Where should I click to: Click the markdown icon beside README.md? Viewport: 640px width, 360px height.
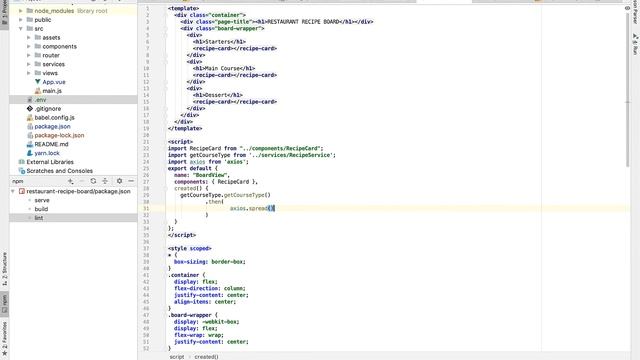click(x=29, y=144)
